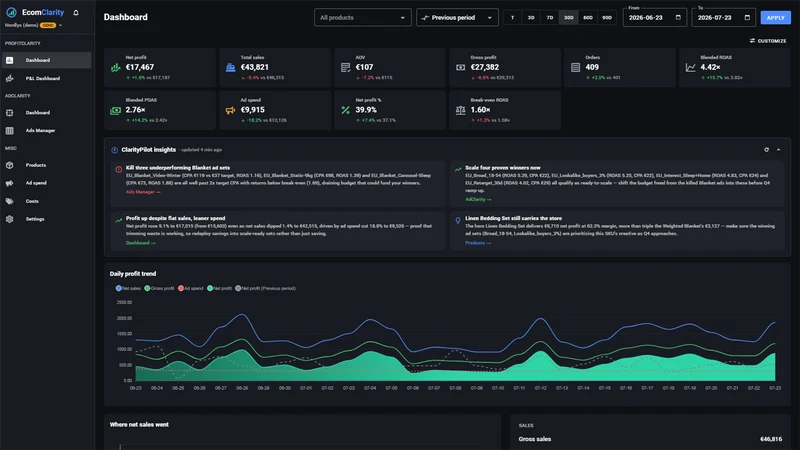The height and width of the screenshot is (450, 800).
Task: Click the Net profit card icon
Action: click(x=115, y=67)
